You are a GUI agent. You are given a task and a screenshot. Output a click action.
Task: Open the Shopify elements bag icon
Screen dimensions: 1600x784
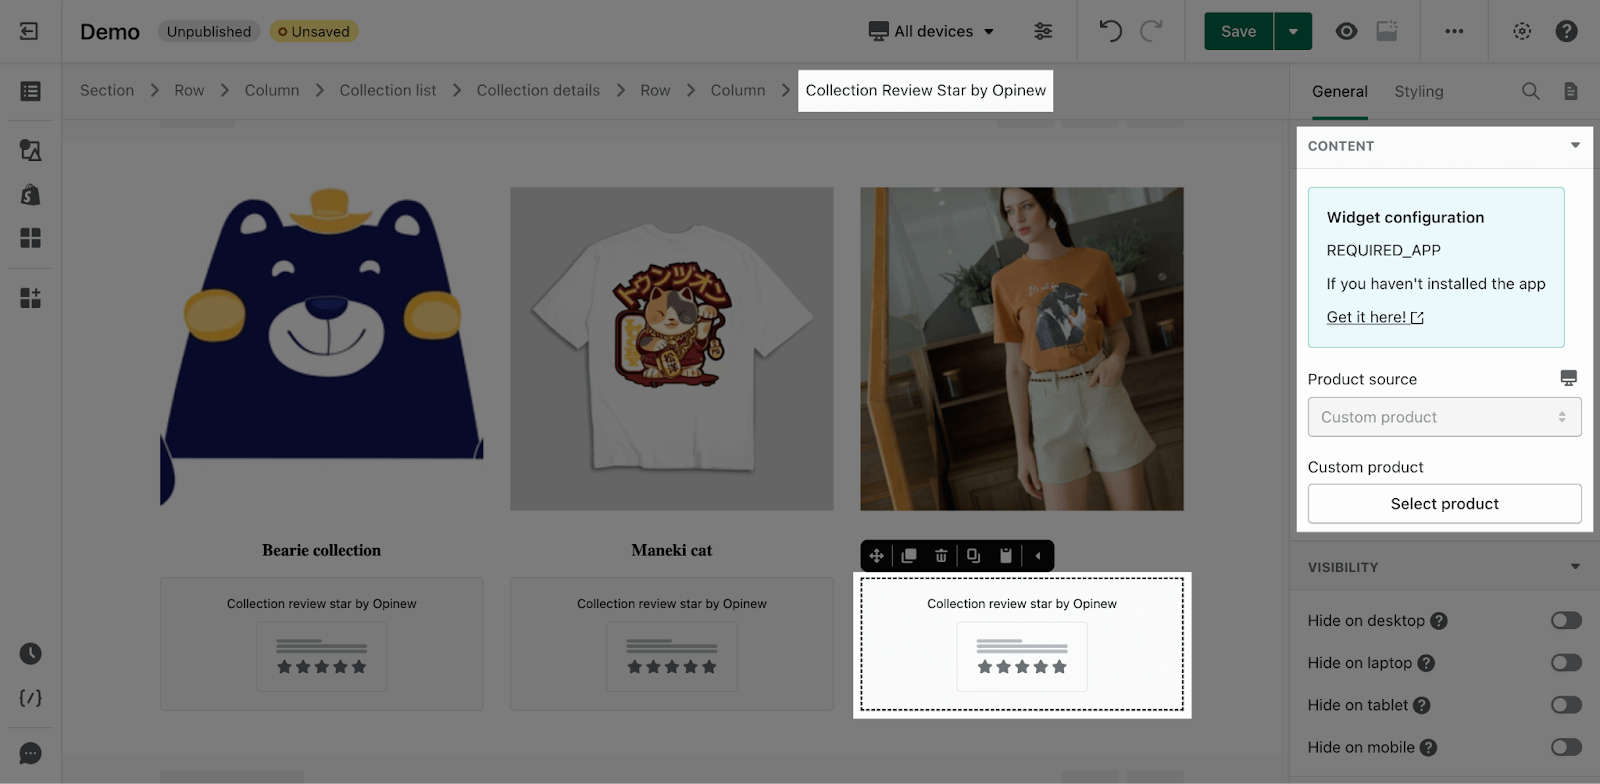click(x=30, y=194)
